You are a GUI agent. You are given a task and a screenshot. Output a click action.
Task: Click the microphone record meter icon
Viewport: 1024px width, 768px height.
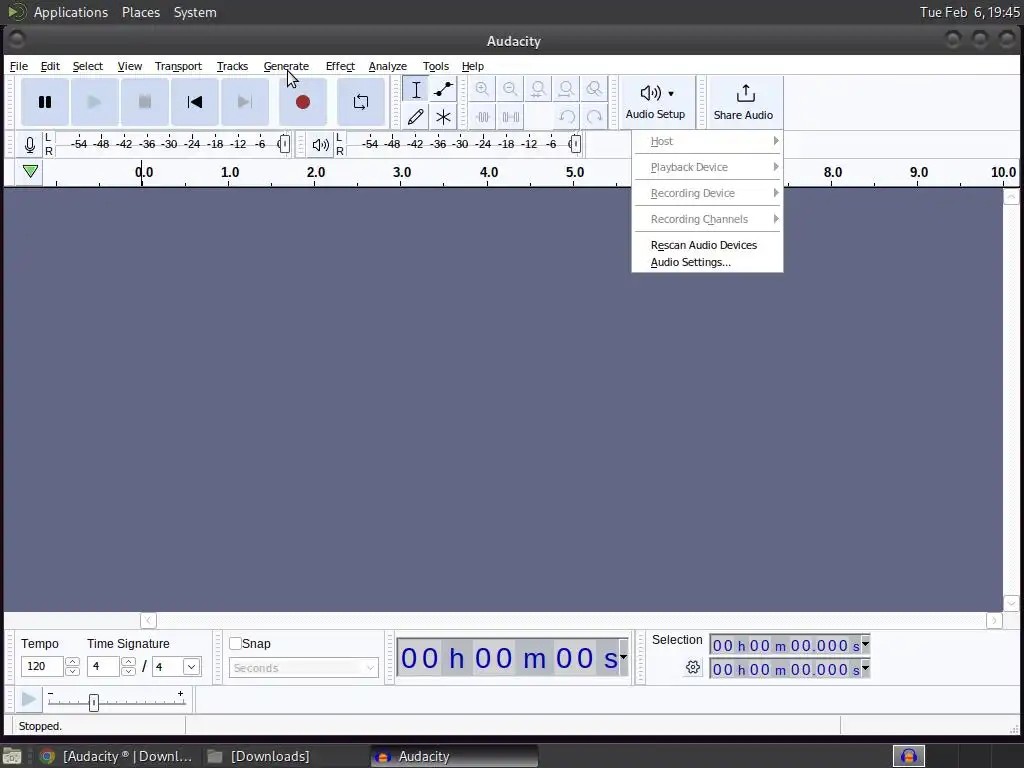[x=29, y=144]
